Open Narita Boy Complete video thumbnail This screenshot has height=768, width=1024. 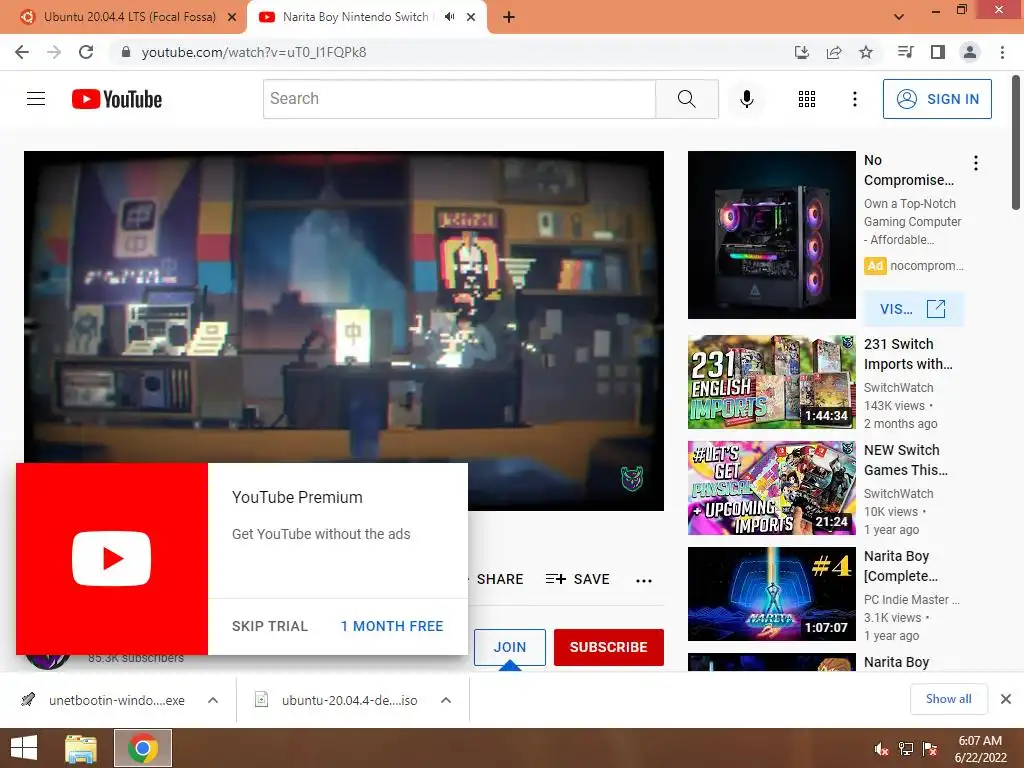[771, 594]
